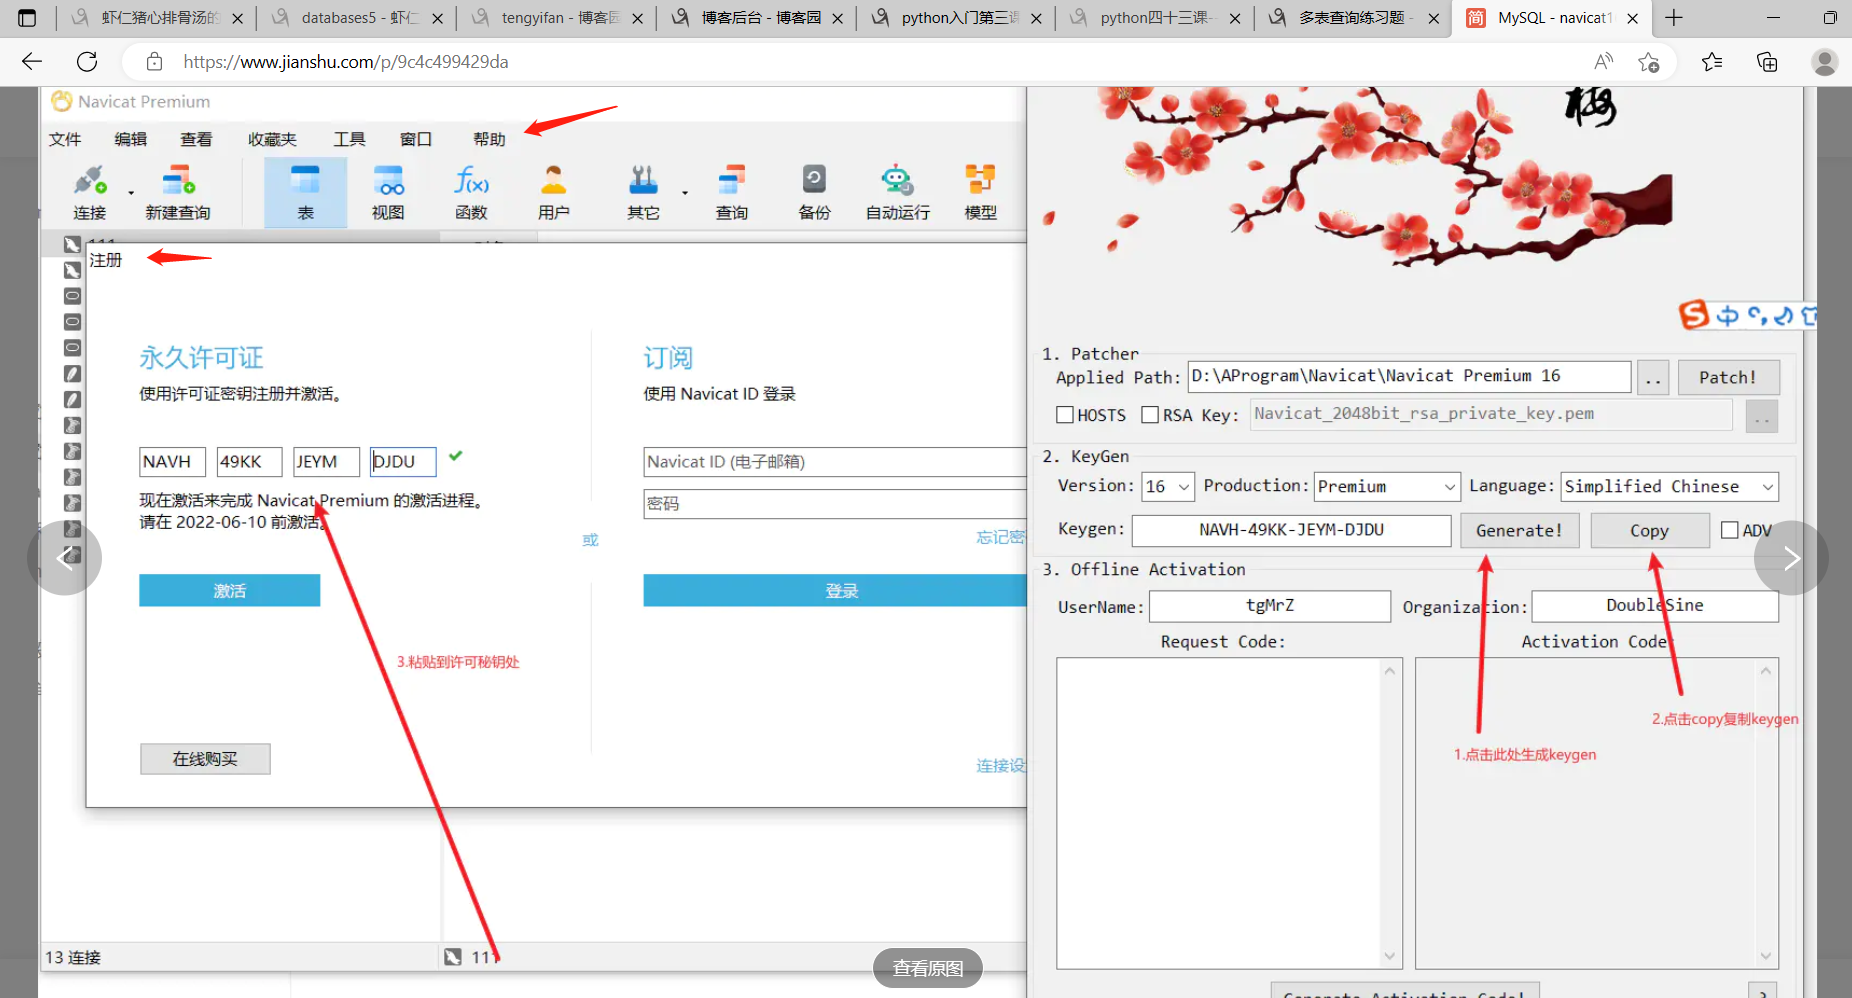Image resolution: width=1852 pixels, height=998 pixels.
Task: Open the Language dropdown Simplified Chinese
Action: (x=1670, y=487)
